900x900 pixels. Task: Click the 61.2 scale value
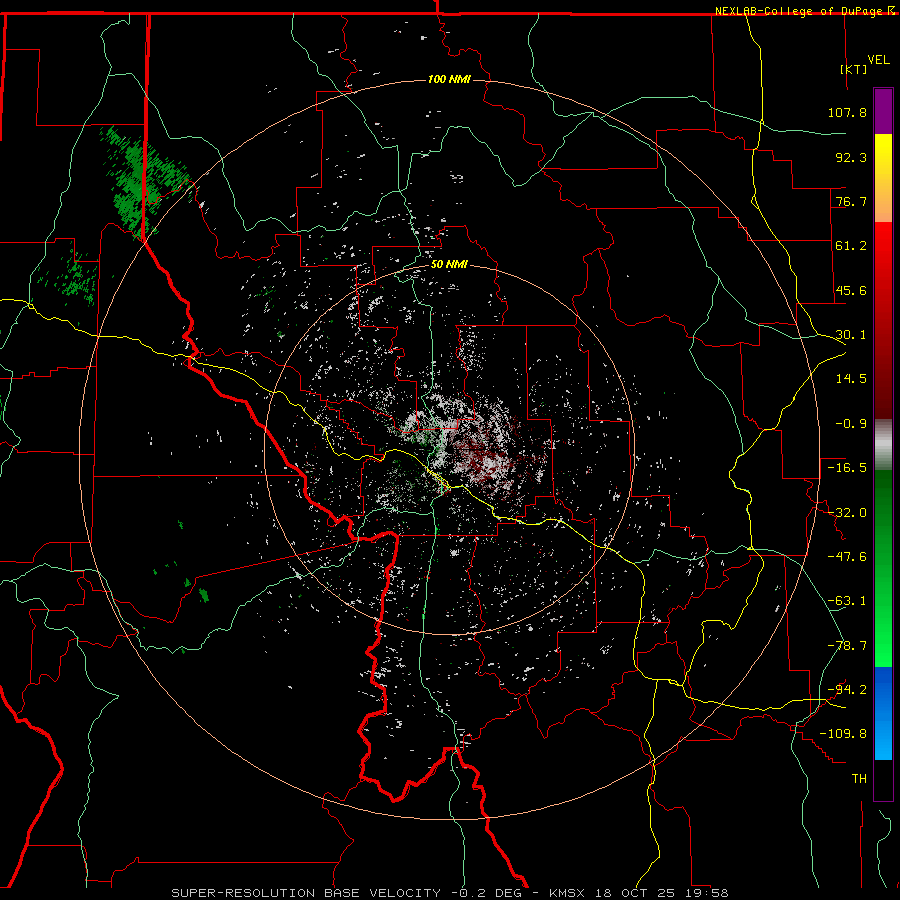tap(851, 246)
